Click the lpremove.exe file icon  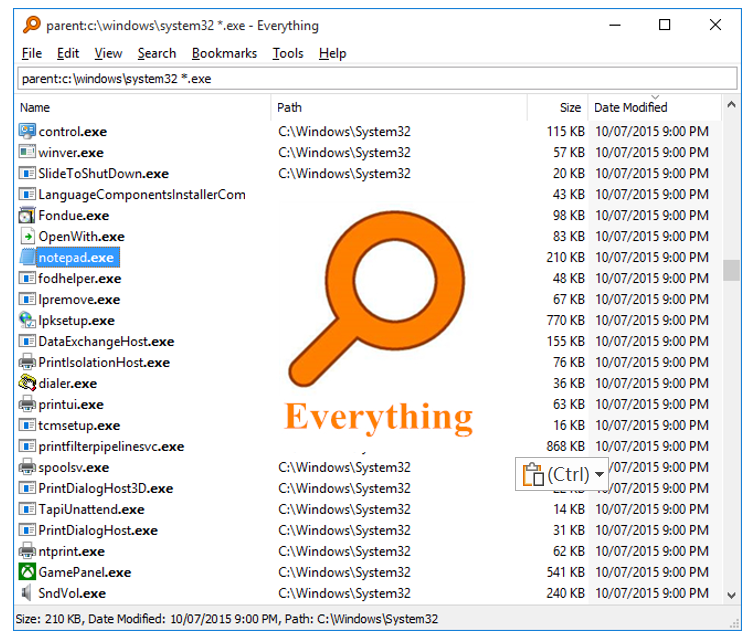(x=27, y=299)
